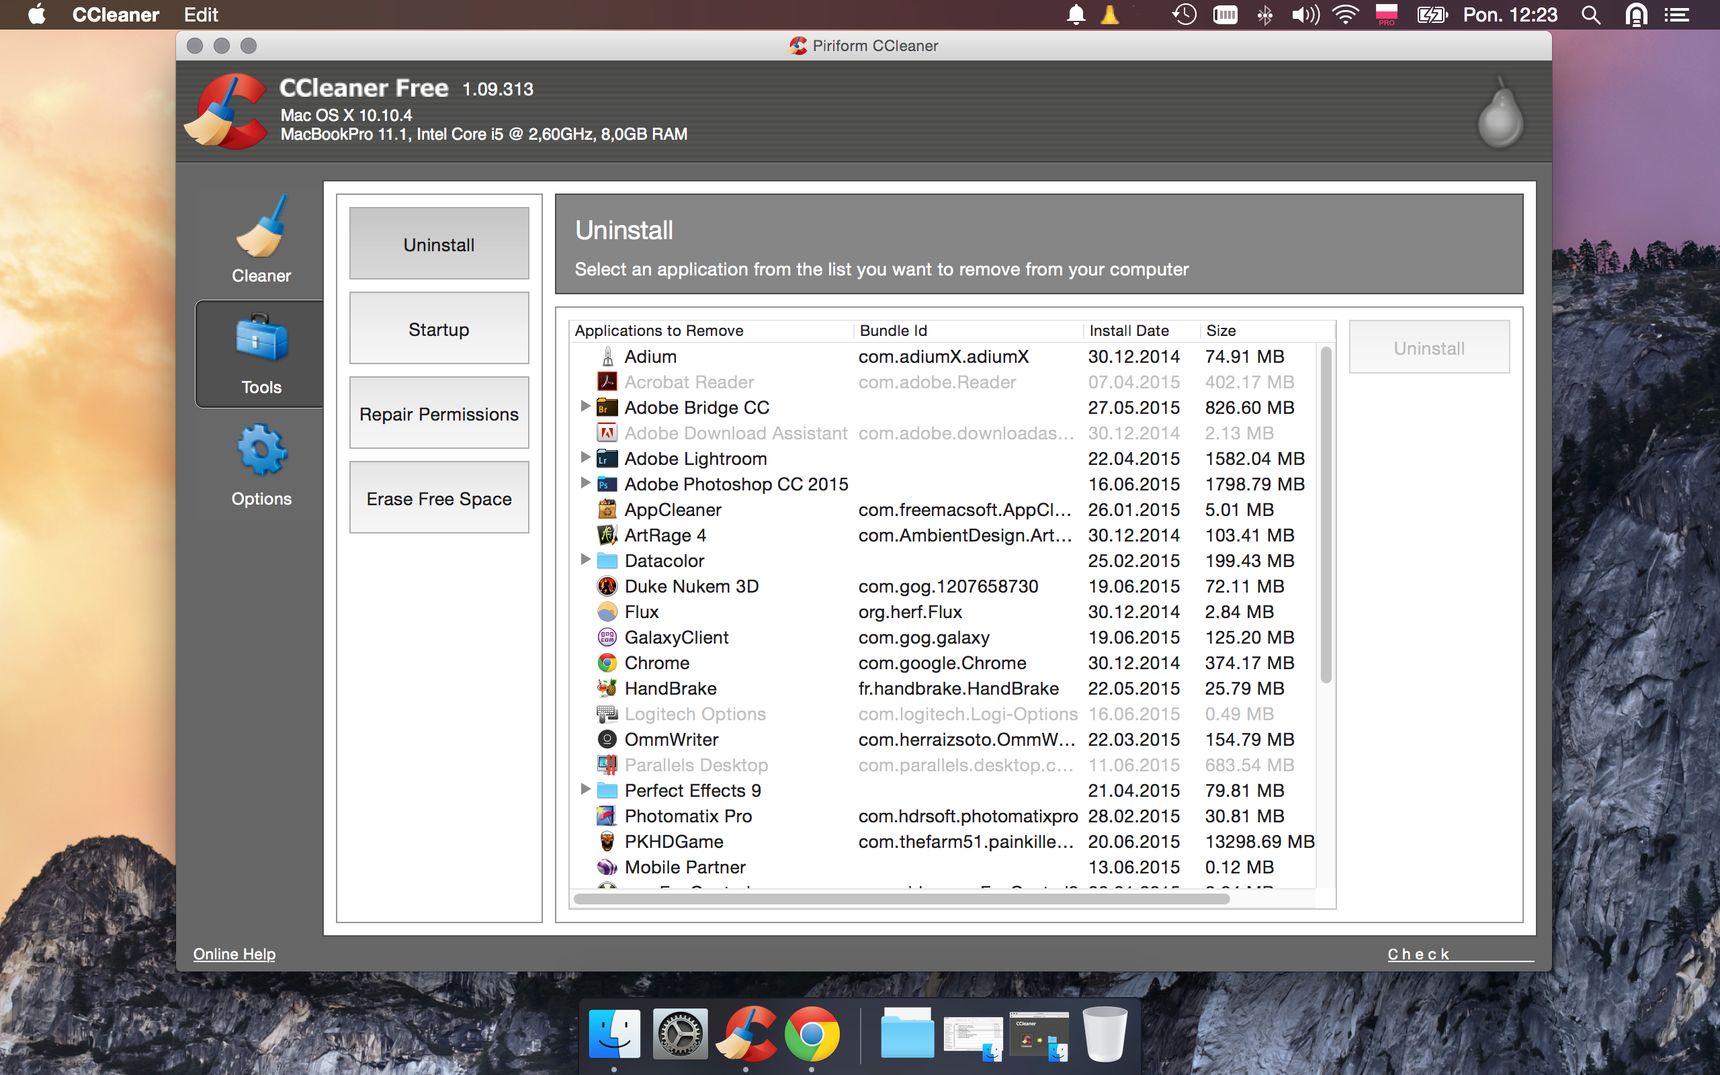
Task: Select the Logitech Options row
Action: [x=943, y=714]
